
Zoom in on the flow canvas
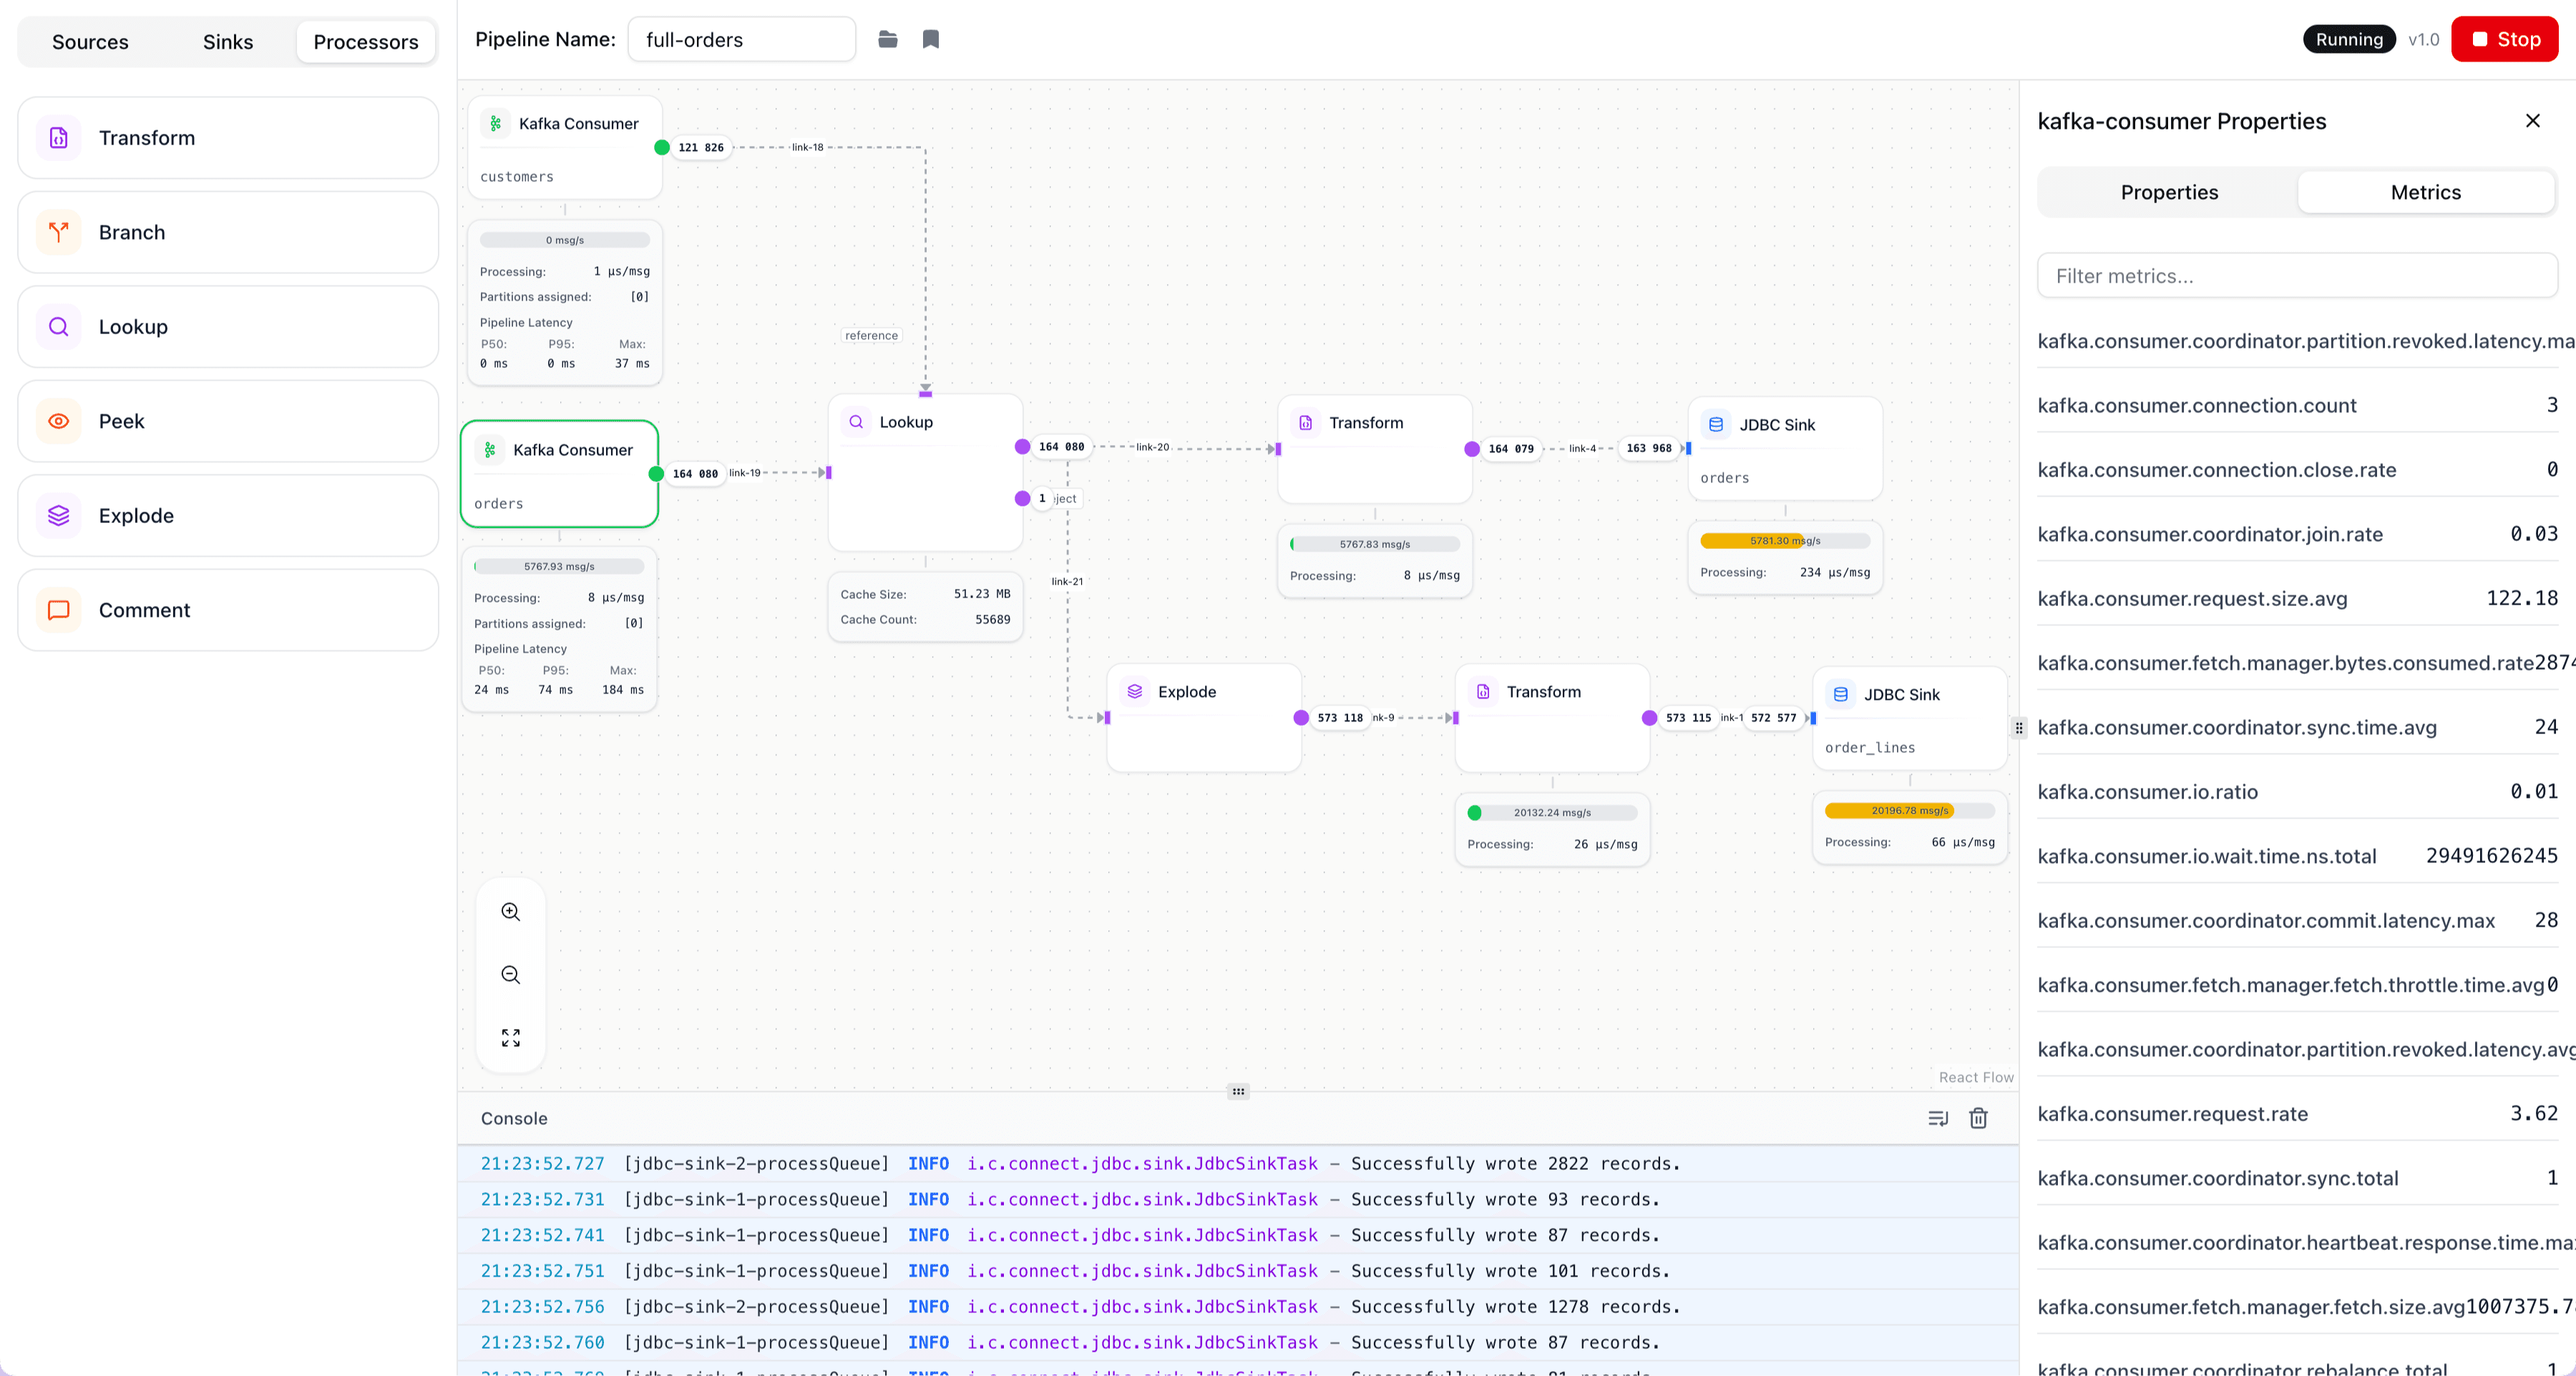[x=511, y=911]
